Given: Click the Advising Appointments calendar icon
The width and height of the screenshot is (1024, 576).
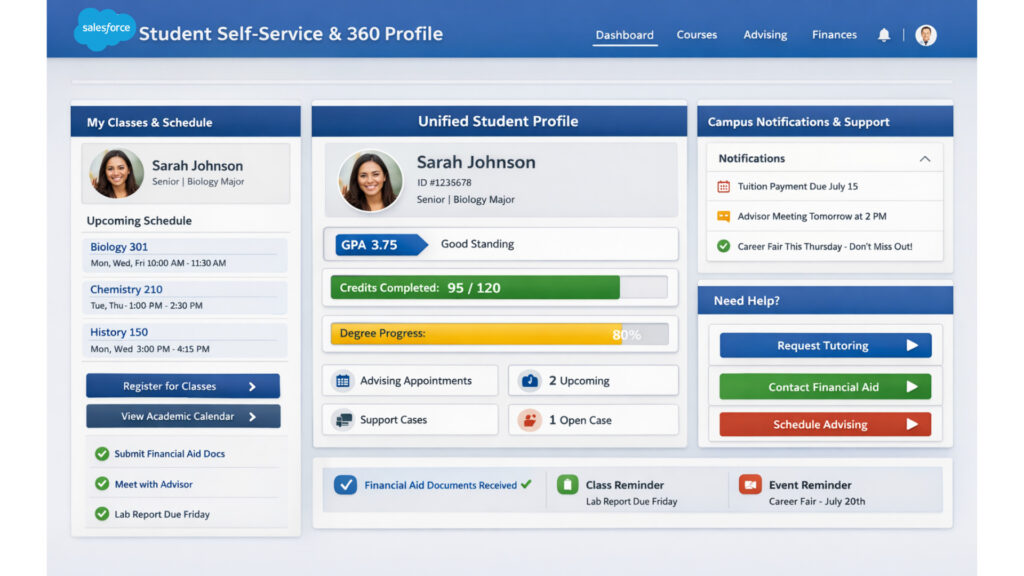Looking at the screenshot, I should (343, 381).
